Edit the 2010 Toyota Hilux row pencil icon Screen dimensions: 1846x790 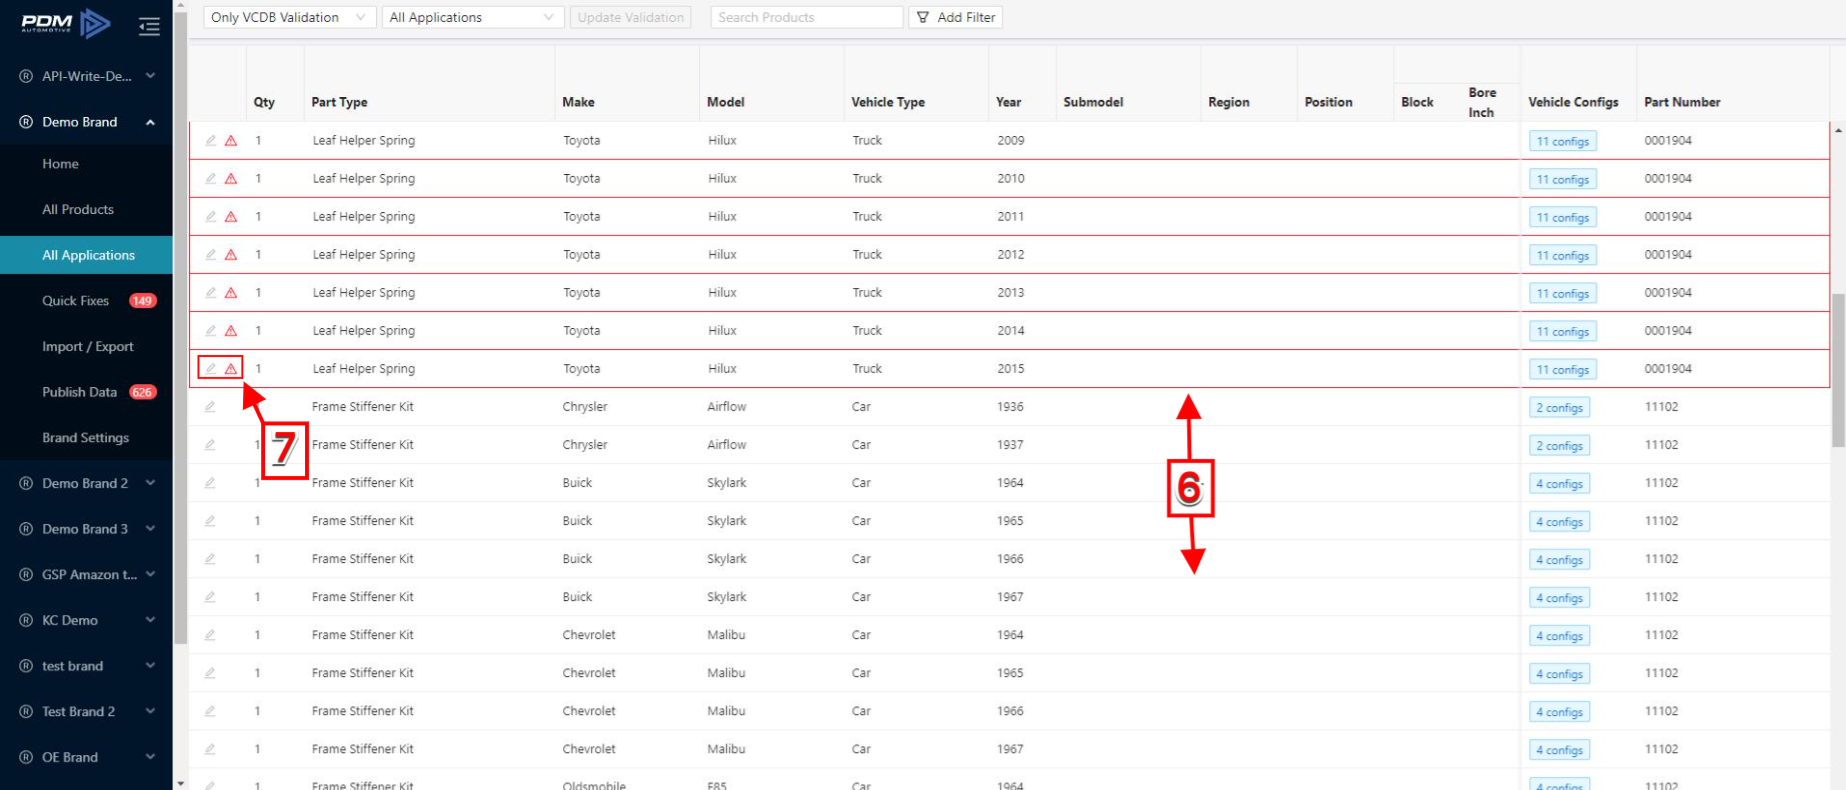tap(210, 178)
